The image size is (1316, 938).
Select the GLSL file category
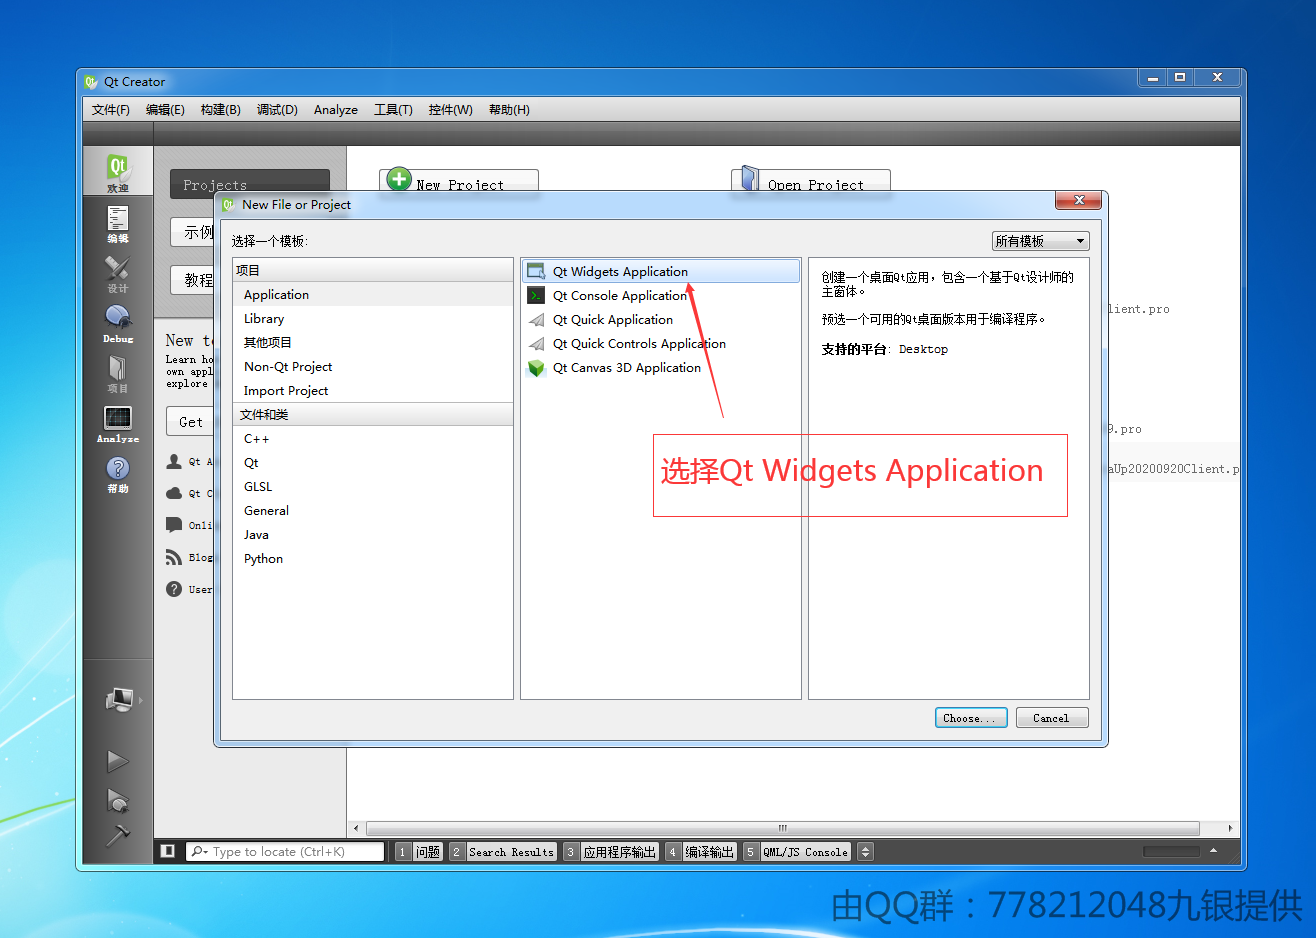pyautogui.click(x=372, y=487)
